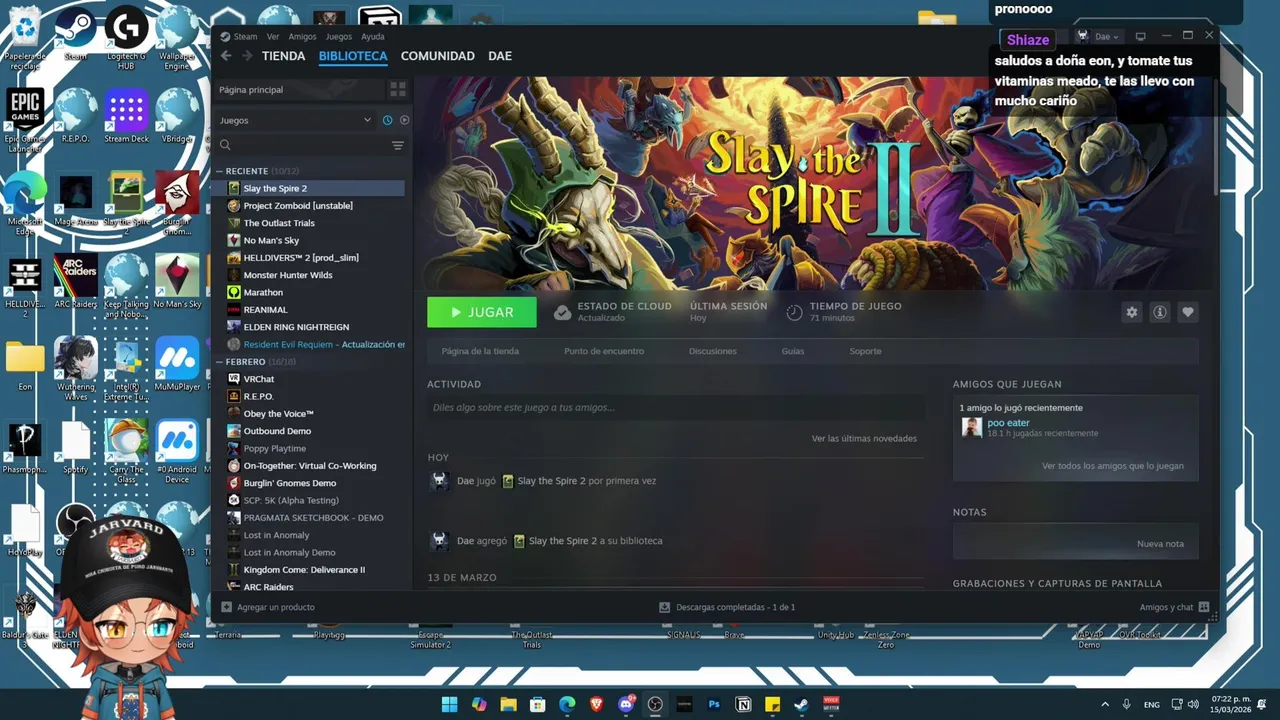Open the Steam menu

[x=245, y=36]
